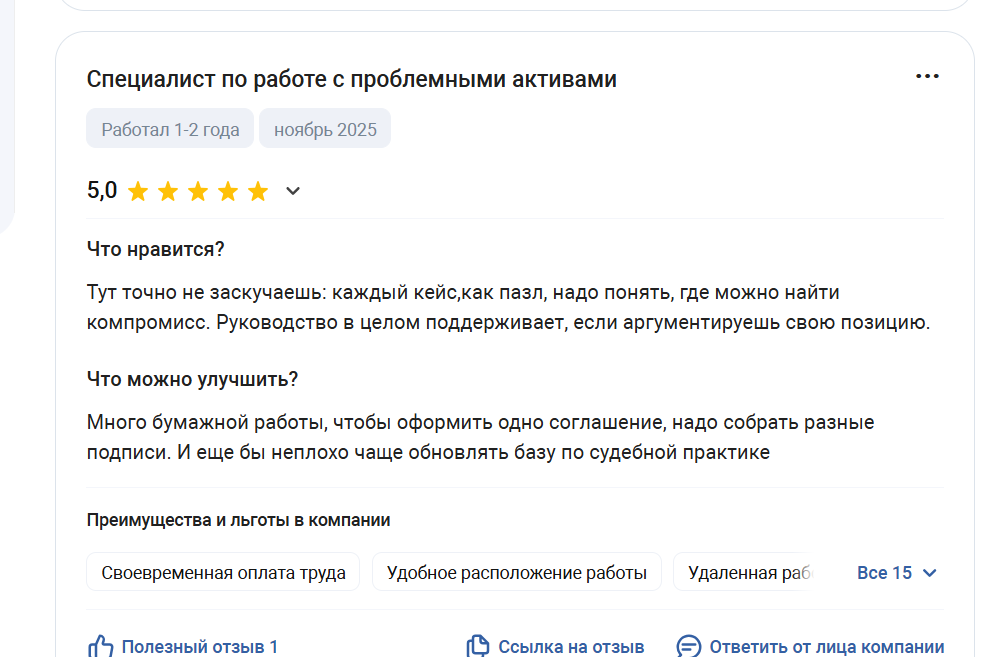
Task: Click the 5,0 rating score
Action: (102, 190)
